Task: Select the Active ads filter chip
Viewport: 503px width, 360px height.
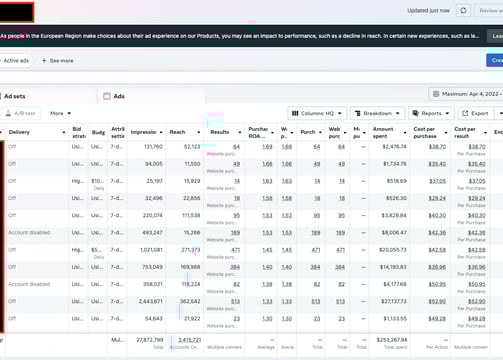Action: 16,61
